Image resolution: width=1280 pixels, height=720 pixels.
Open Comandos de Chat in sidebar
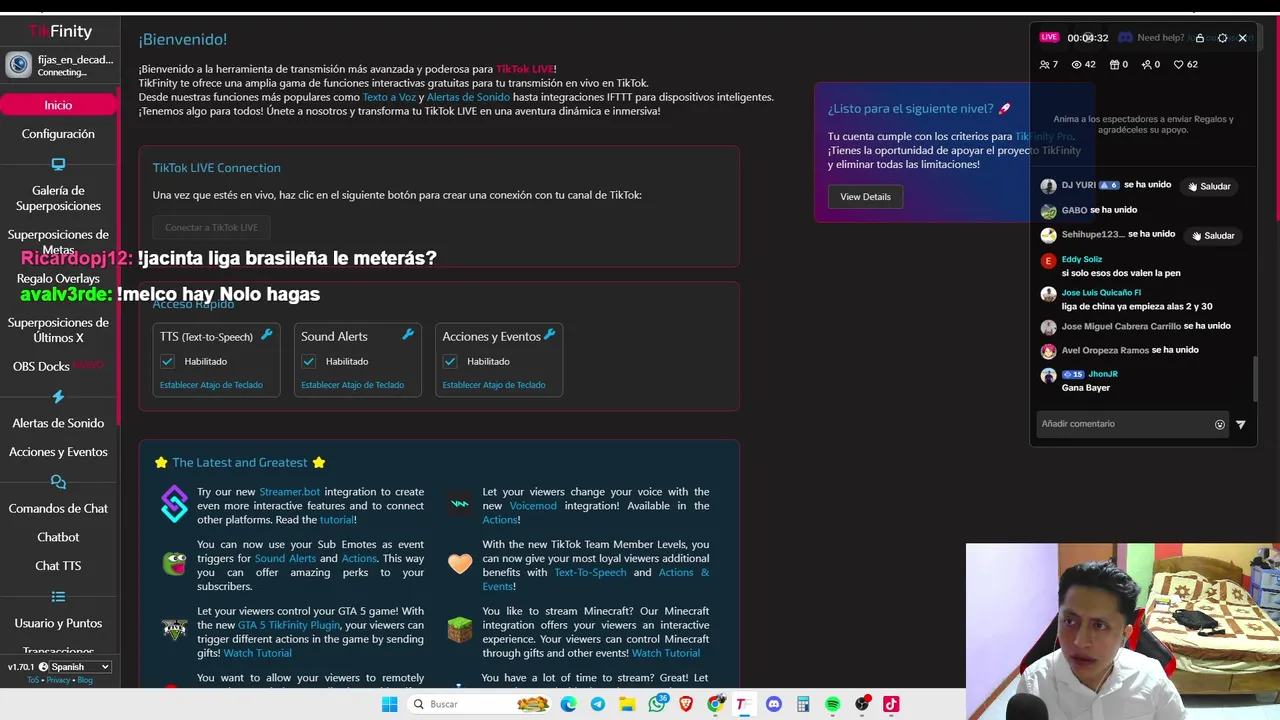click(58, 508)
